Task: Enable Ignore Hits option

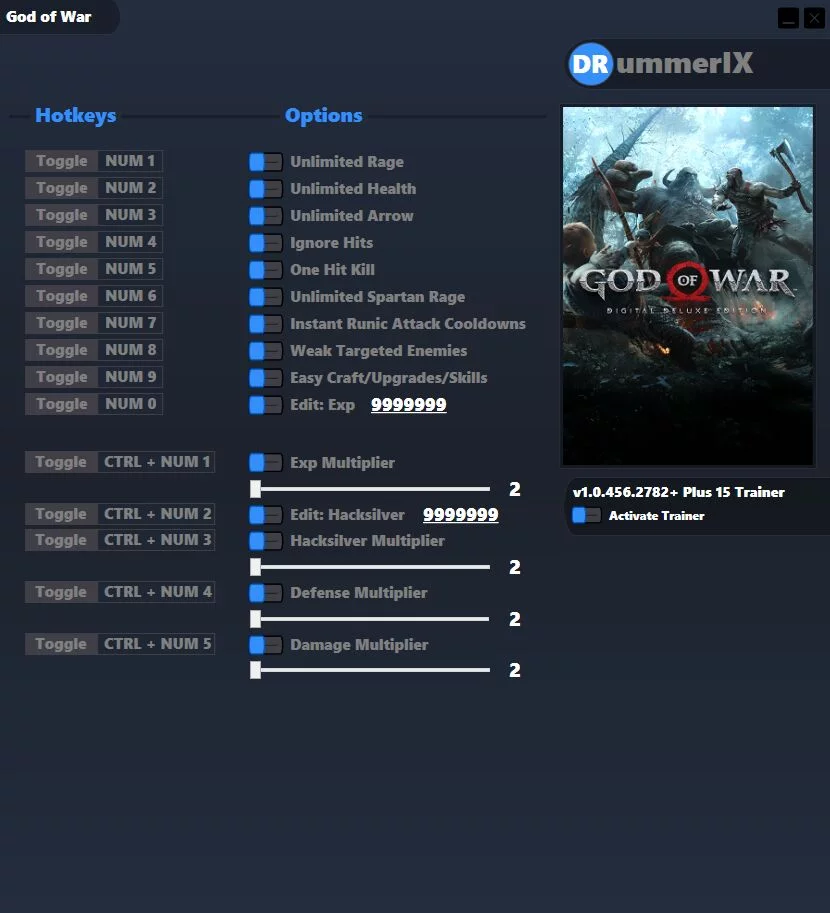Action: coord(266,243)
